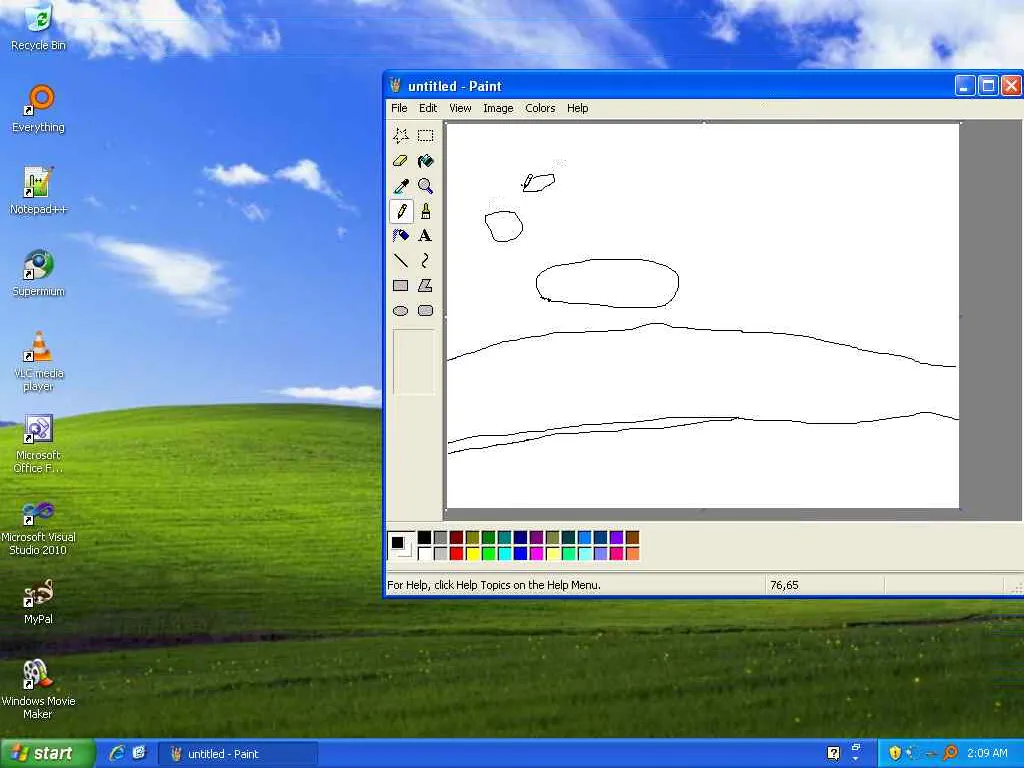The height and width of the screenshot is (768, 1024).
Task: Choose the cyan color swatch
Action: (505, 554)
